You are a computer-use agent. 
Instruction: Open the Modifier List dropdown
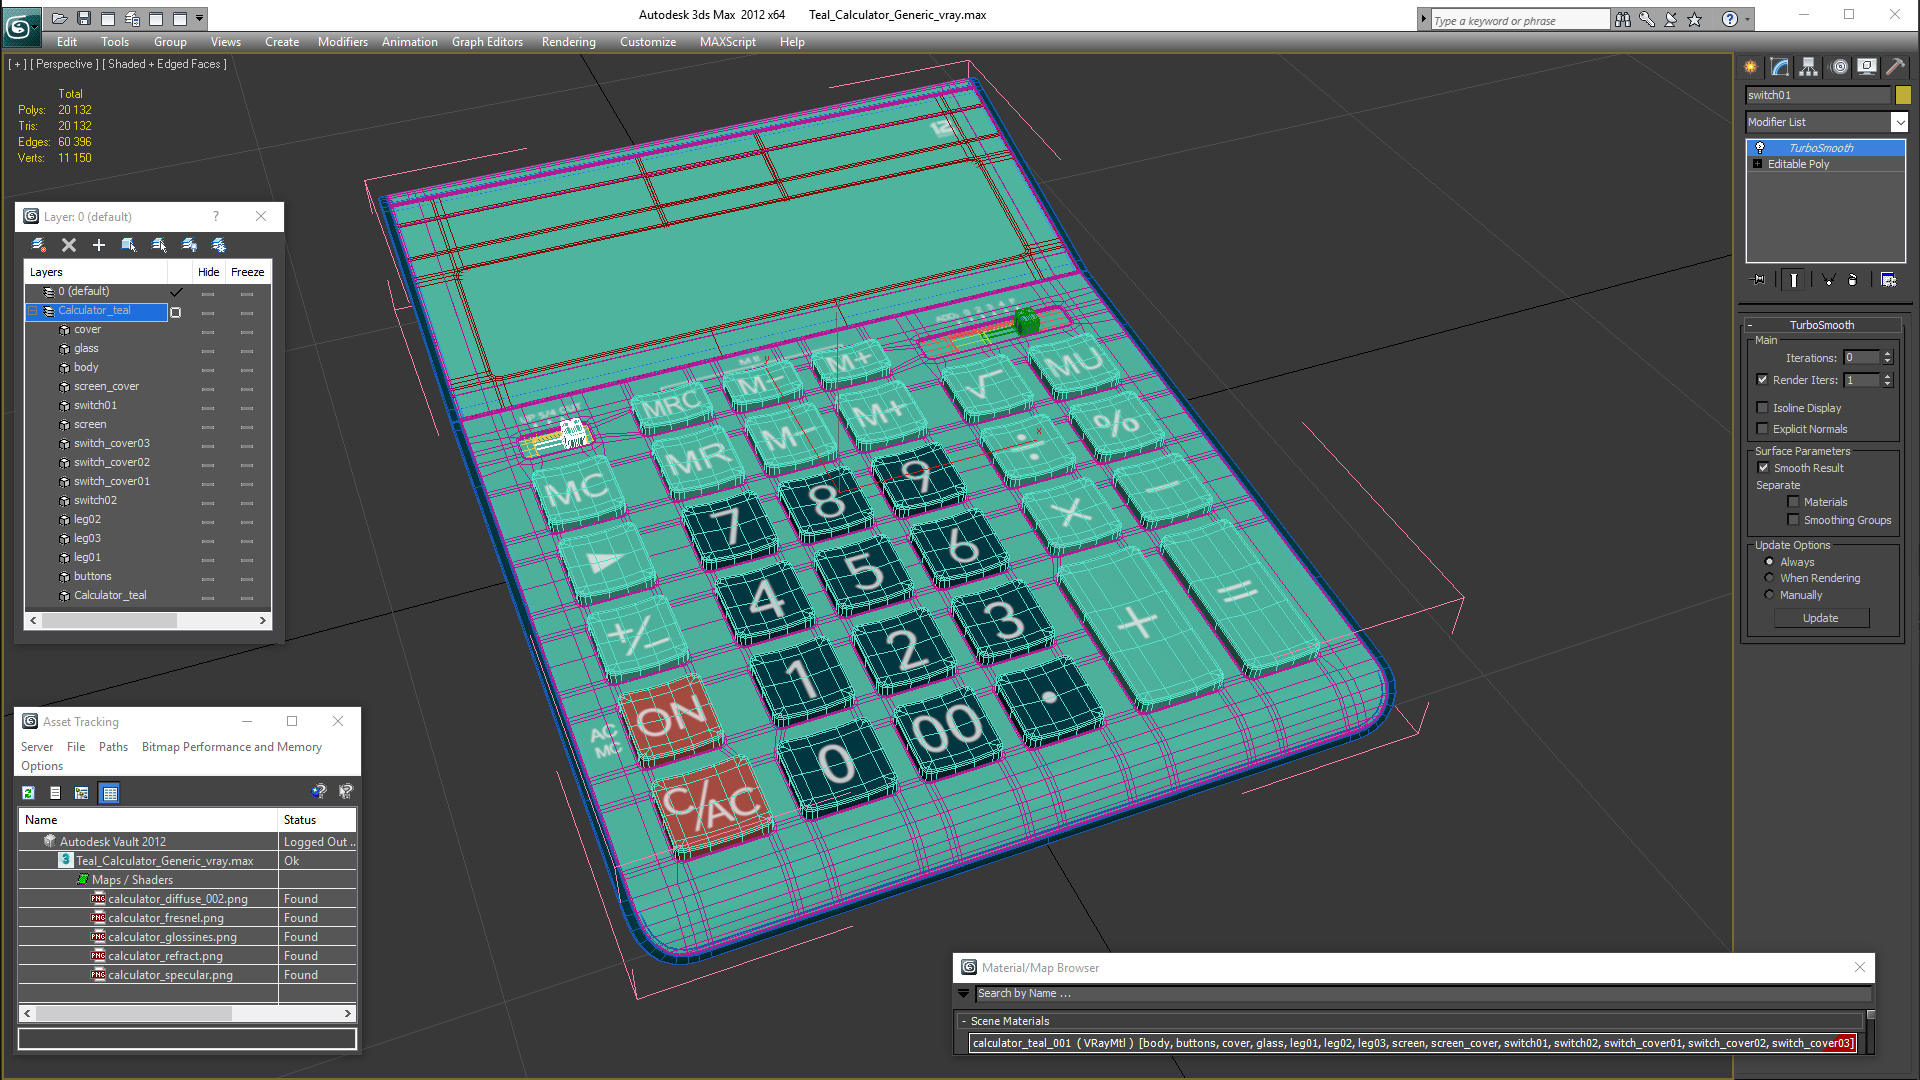pos(1899,122)
